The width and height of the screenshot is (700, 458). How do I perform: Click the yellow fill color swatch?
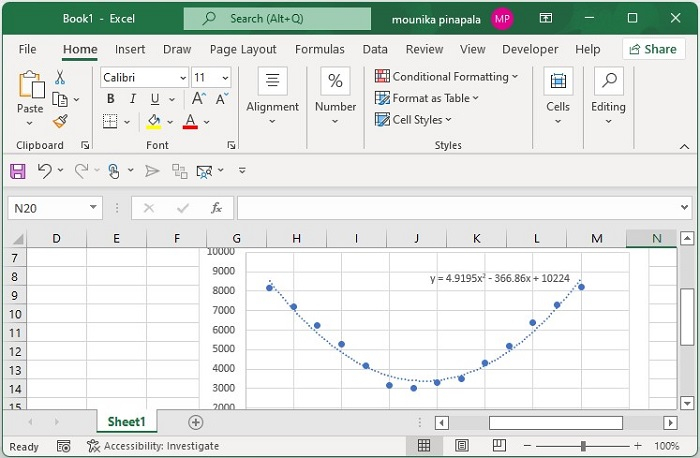(x=153, y=121)
